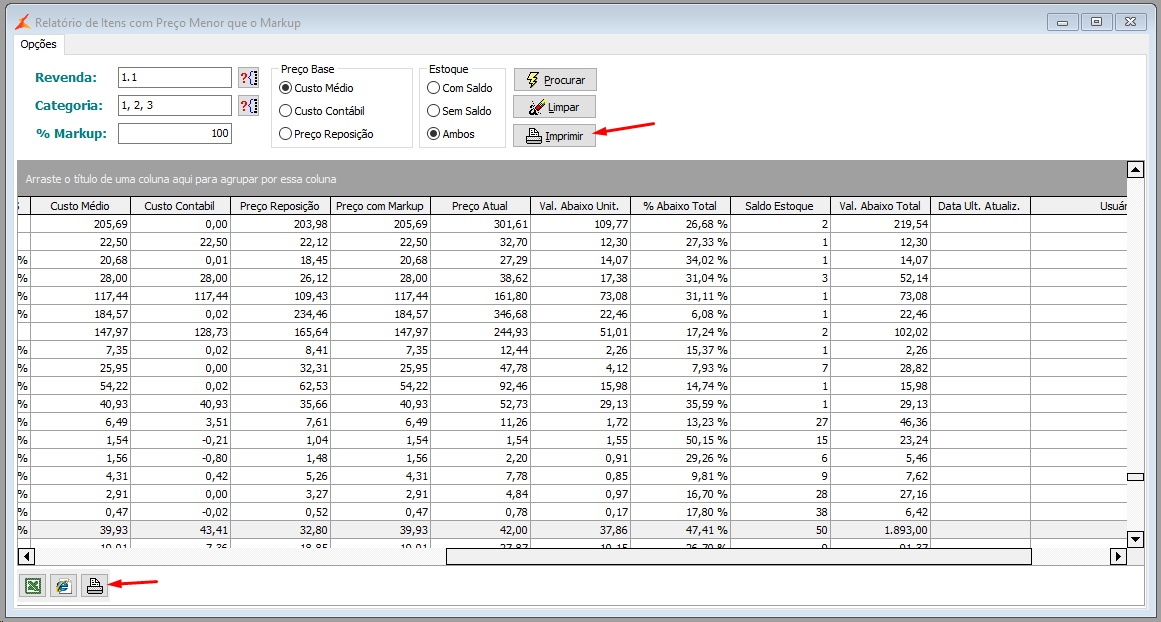1161x622 pixels.
Task: Focus the % Markup input field
Action: pyautogui.click(x=175, y=133)
